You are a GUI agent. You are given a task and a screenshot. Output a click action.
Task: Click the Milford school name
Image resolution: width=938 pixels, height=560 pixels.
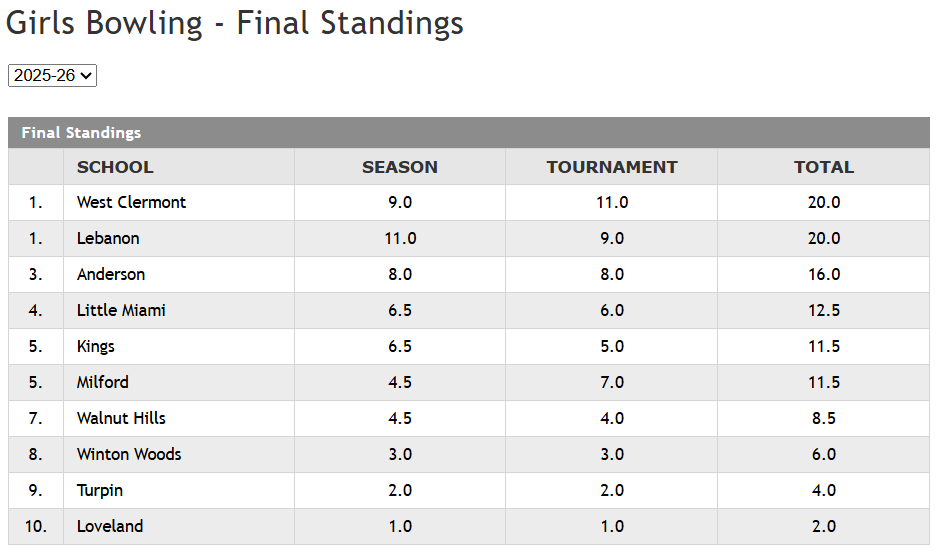click(103, 382)
